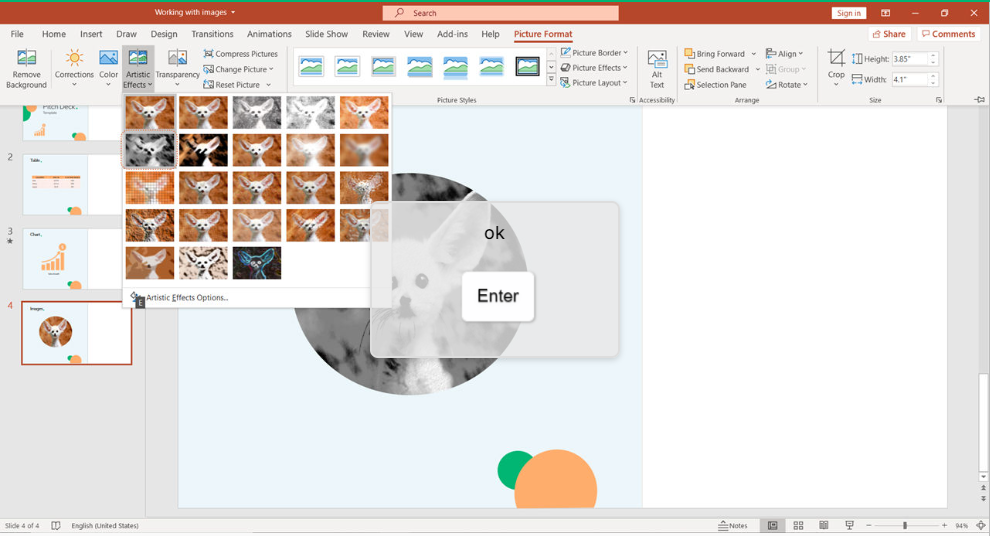Click the spell check status icon
The width and height of the screenshot is (990, 536).
(x=56, y=525)
